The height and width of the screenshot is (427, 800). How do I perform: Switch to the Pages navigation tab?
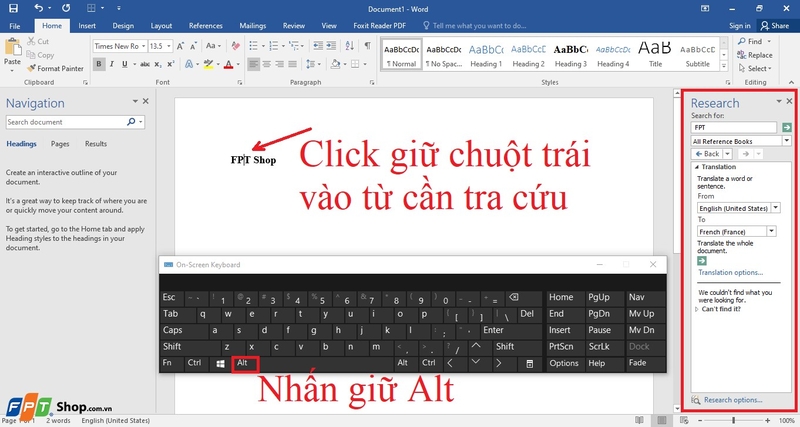[60, 144]
